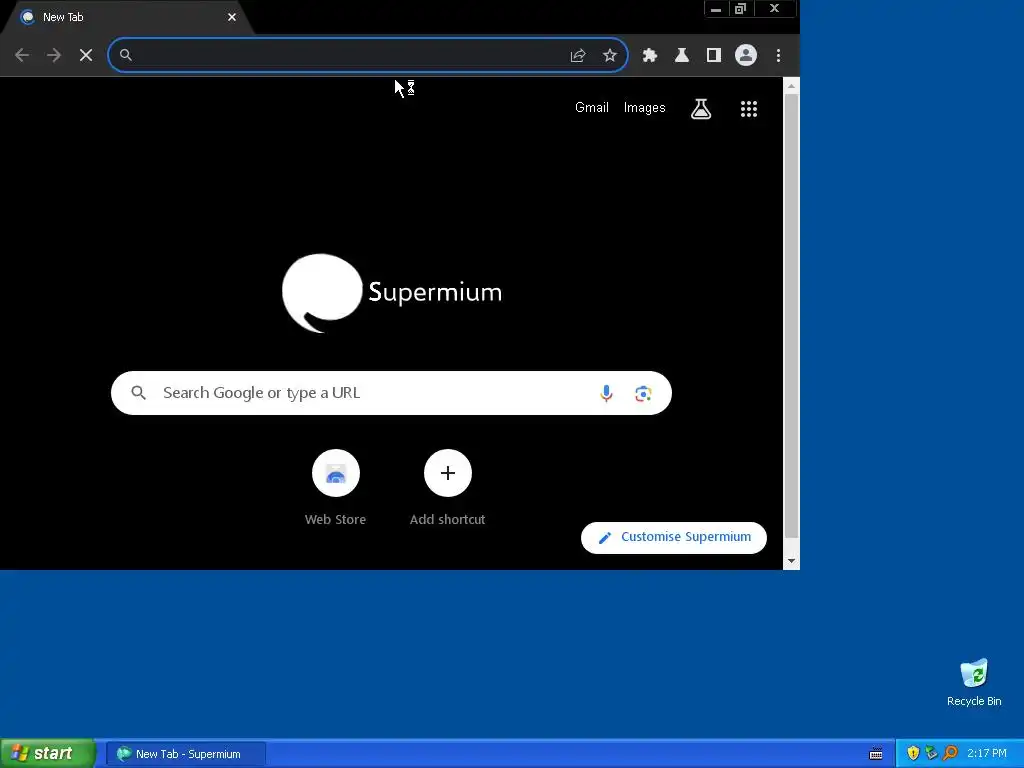This screenshot has width=1024, height=768.
Task: Restore down the Supermium window
Action: point(741,9)
